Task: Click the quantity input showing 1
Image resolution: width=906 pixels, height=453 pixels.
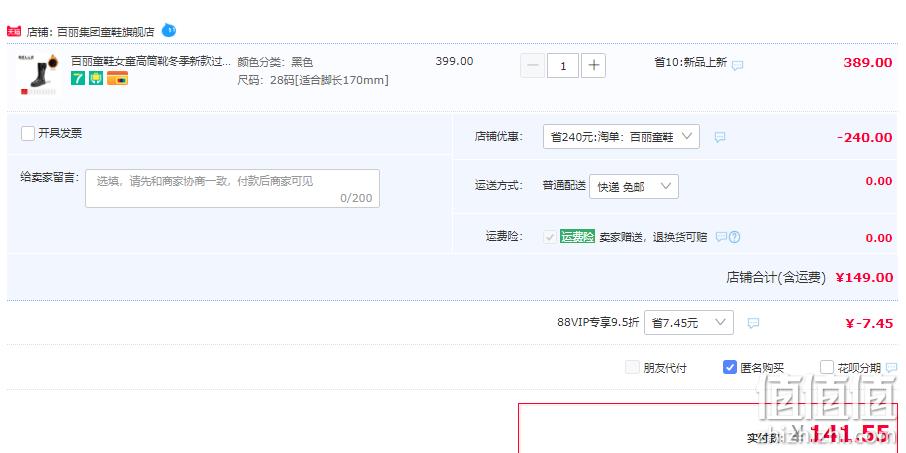Action: [563, 65]
